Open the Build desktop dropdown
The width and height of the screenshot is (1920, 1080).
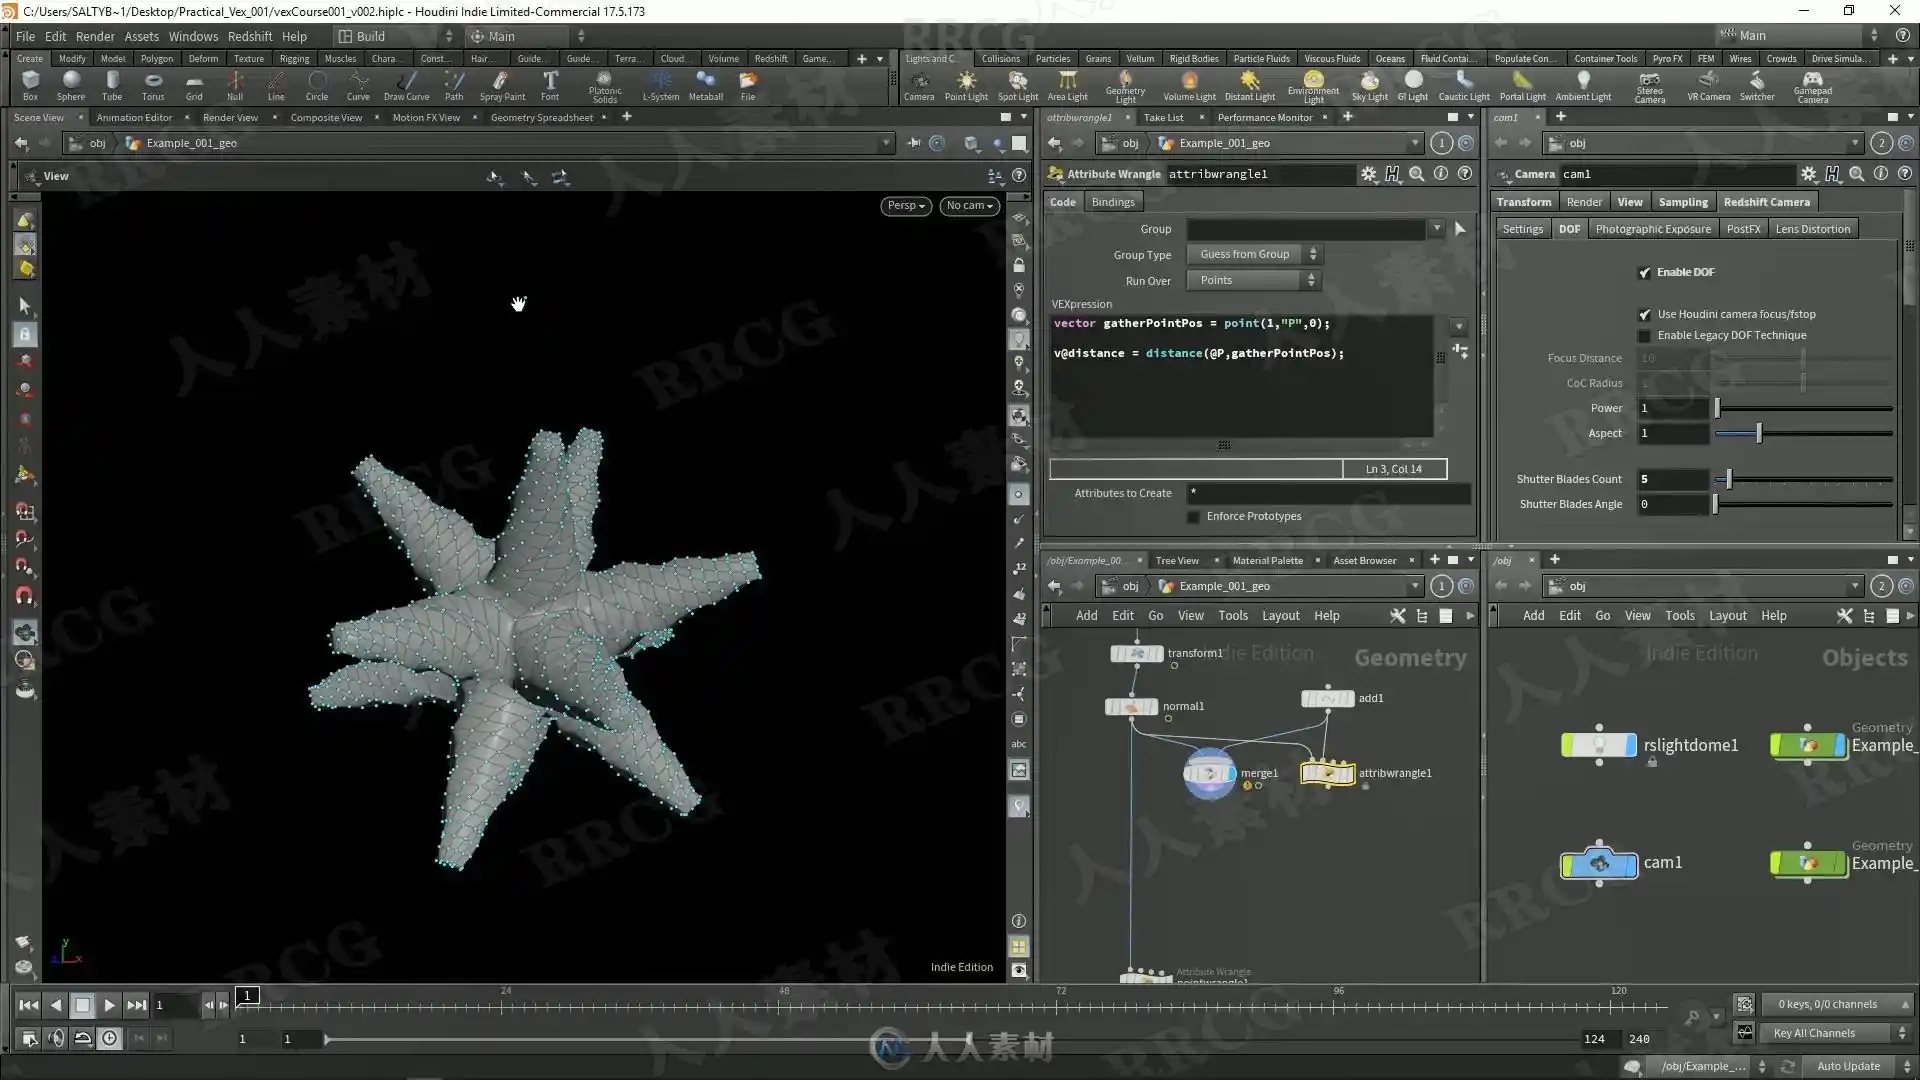tap(395, 36)
